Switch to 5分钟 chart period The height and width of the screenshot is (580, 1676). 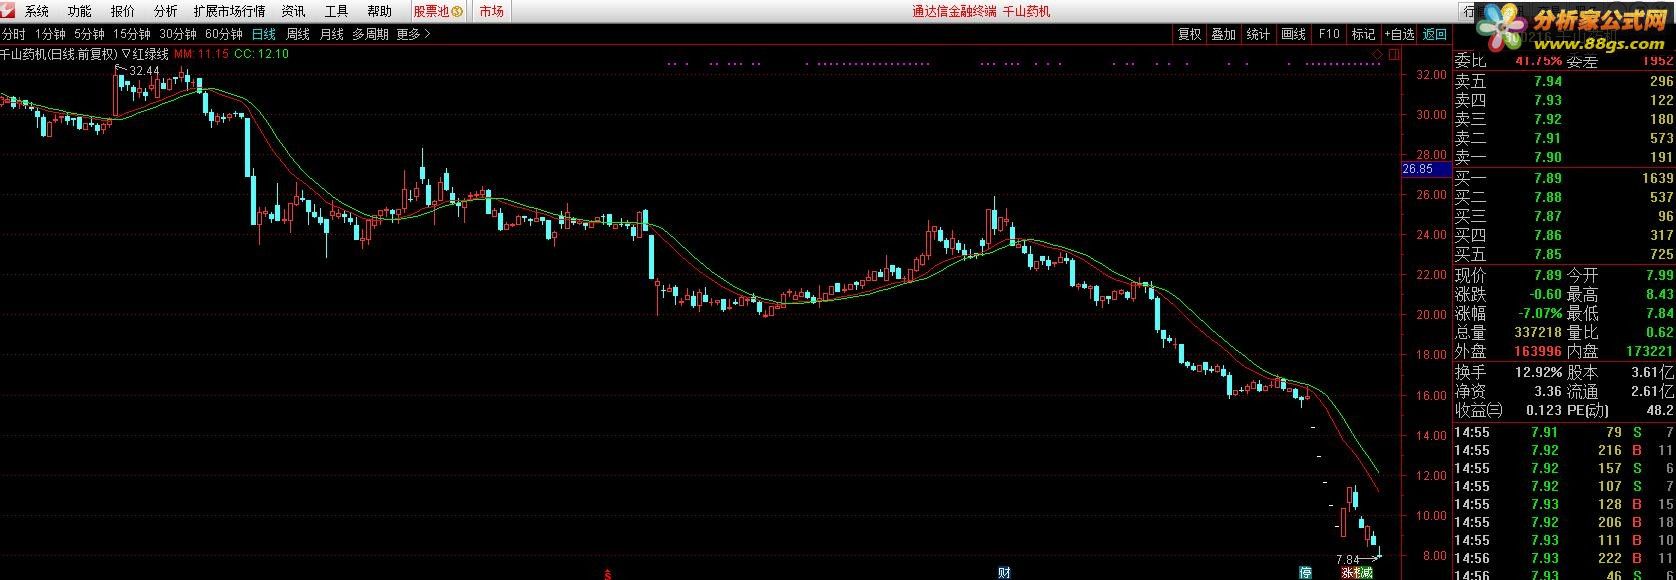click(x=89, y=34)
